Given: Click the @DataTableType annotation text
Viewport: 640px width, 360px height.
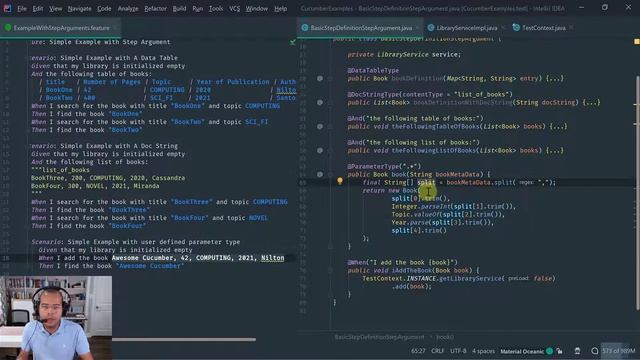Looking at the screenshot, I should 373,71.
